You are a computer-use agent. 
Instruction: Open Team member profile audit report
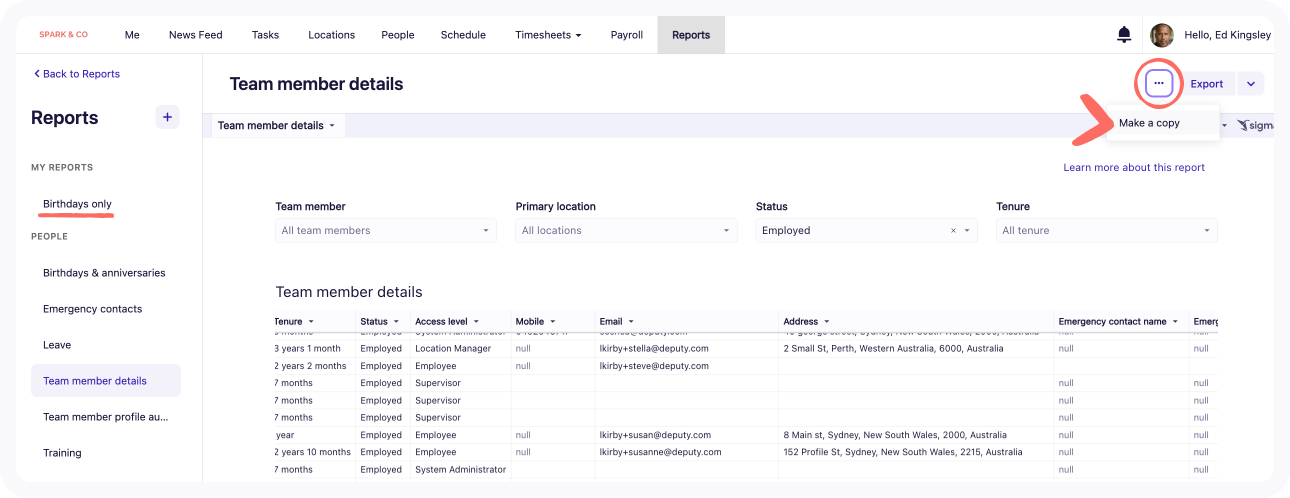(x=106, y=417)
